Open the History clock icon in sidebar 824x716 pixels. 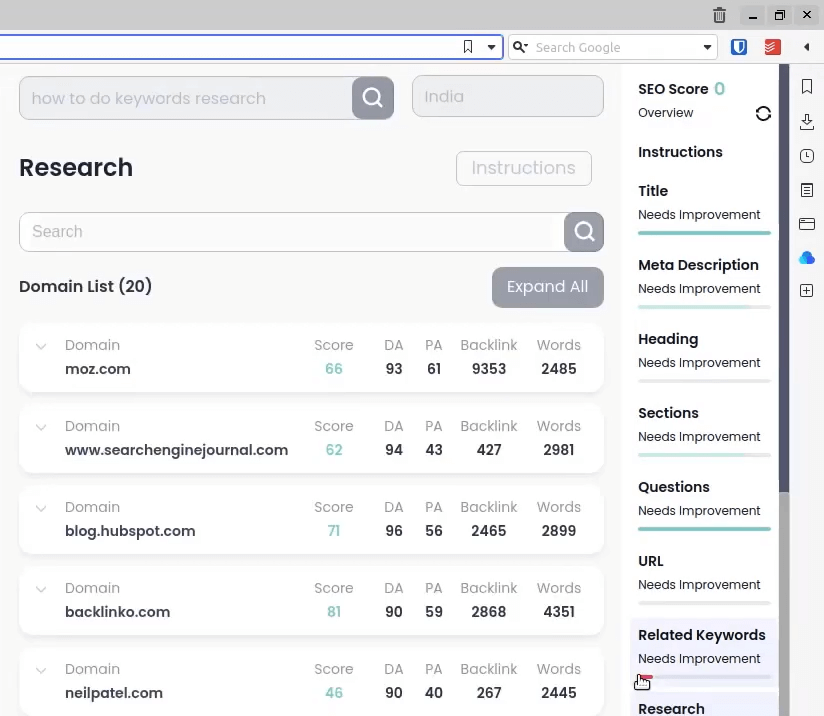tap(807, 156)
